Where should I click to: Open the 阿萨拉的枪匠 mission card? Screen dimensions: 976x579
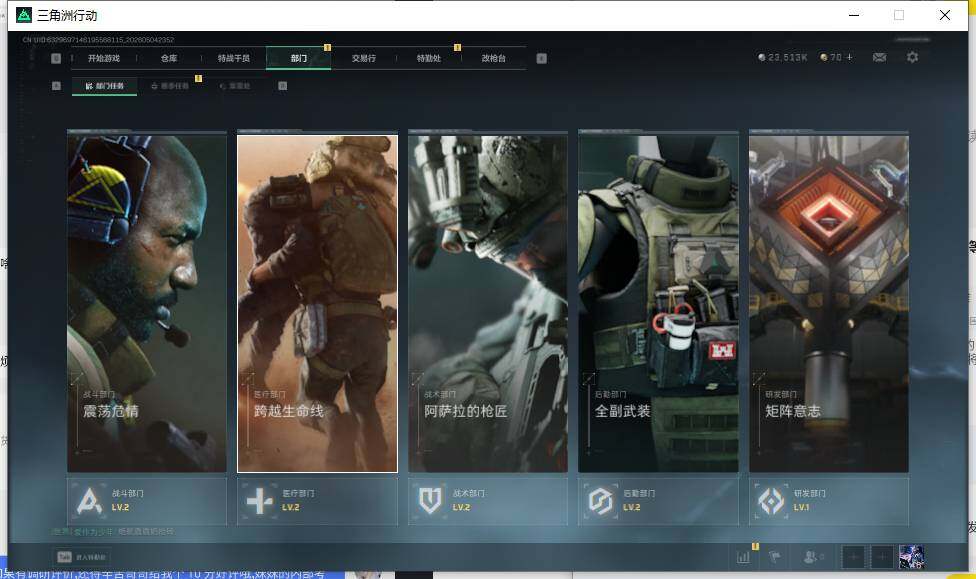[x=488, y=303]
